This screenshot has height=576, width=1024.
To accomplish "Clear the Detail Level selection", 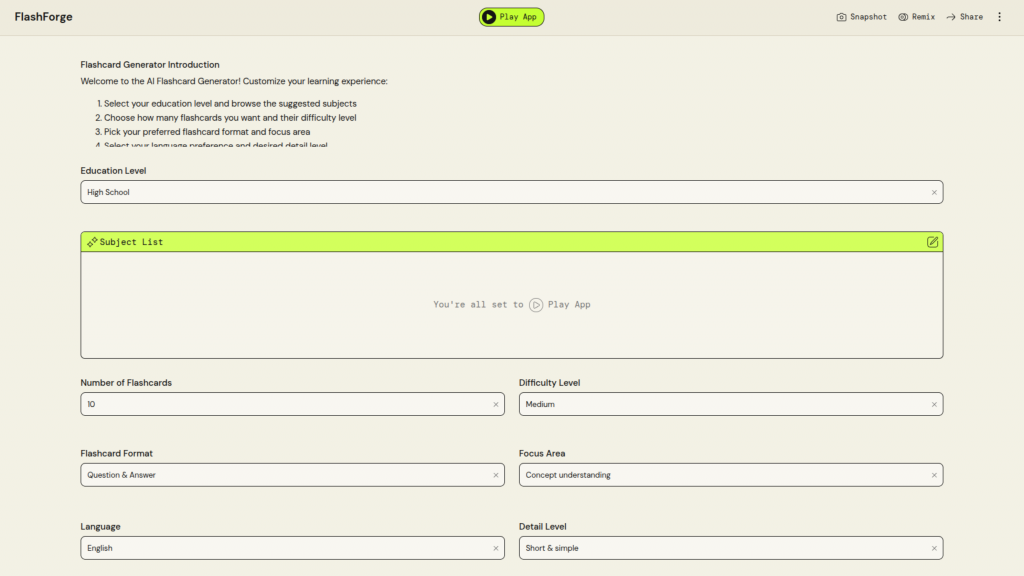I will [x=934, y=548].
